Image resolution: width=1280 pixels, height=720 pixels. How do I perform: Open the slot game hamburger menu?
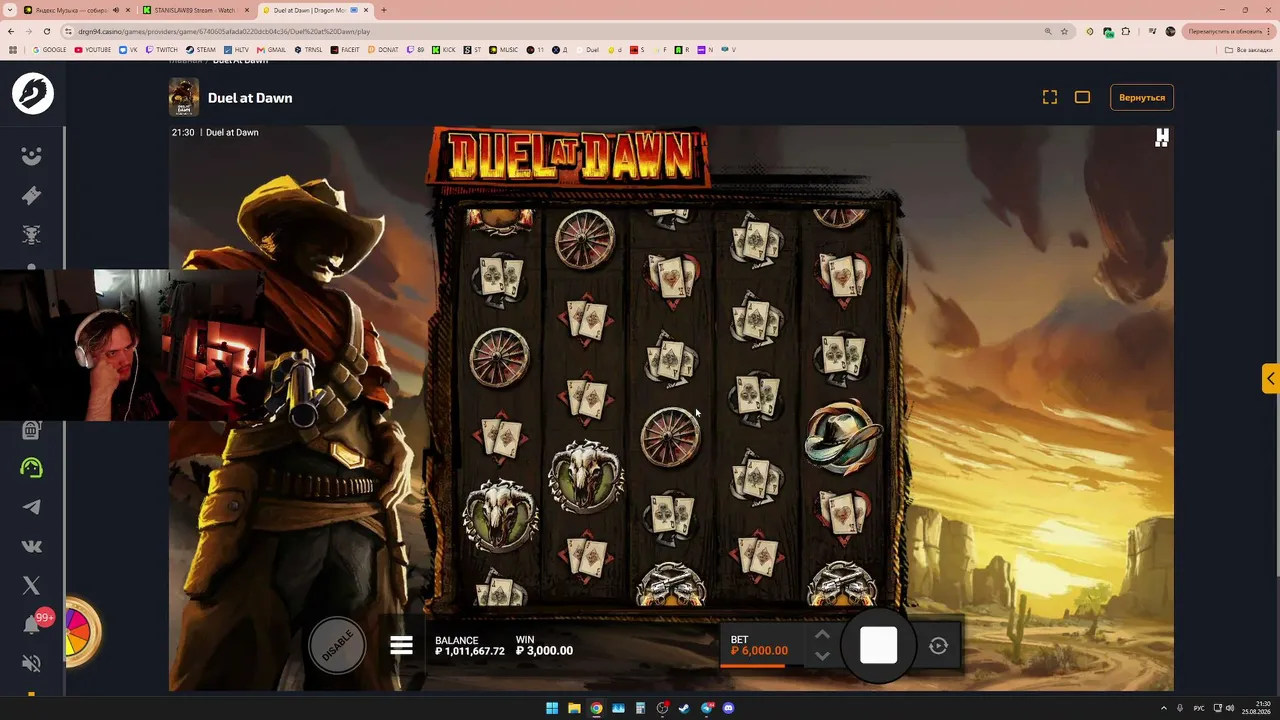[x=401, y=645]
